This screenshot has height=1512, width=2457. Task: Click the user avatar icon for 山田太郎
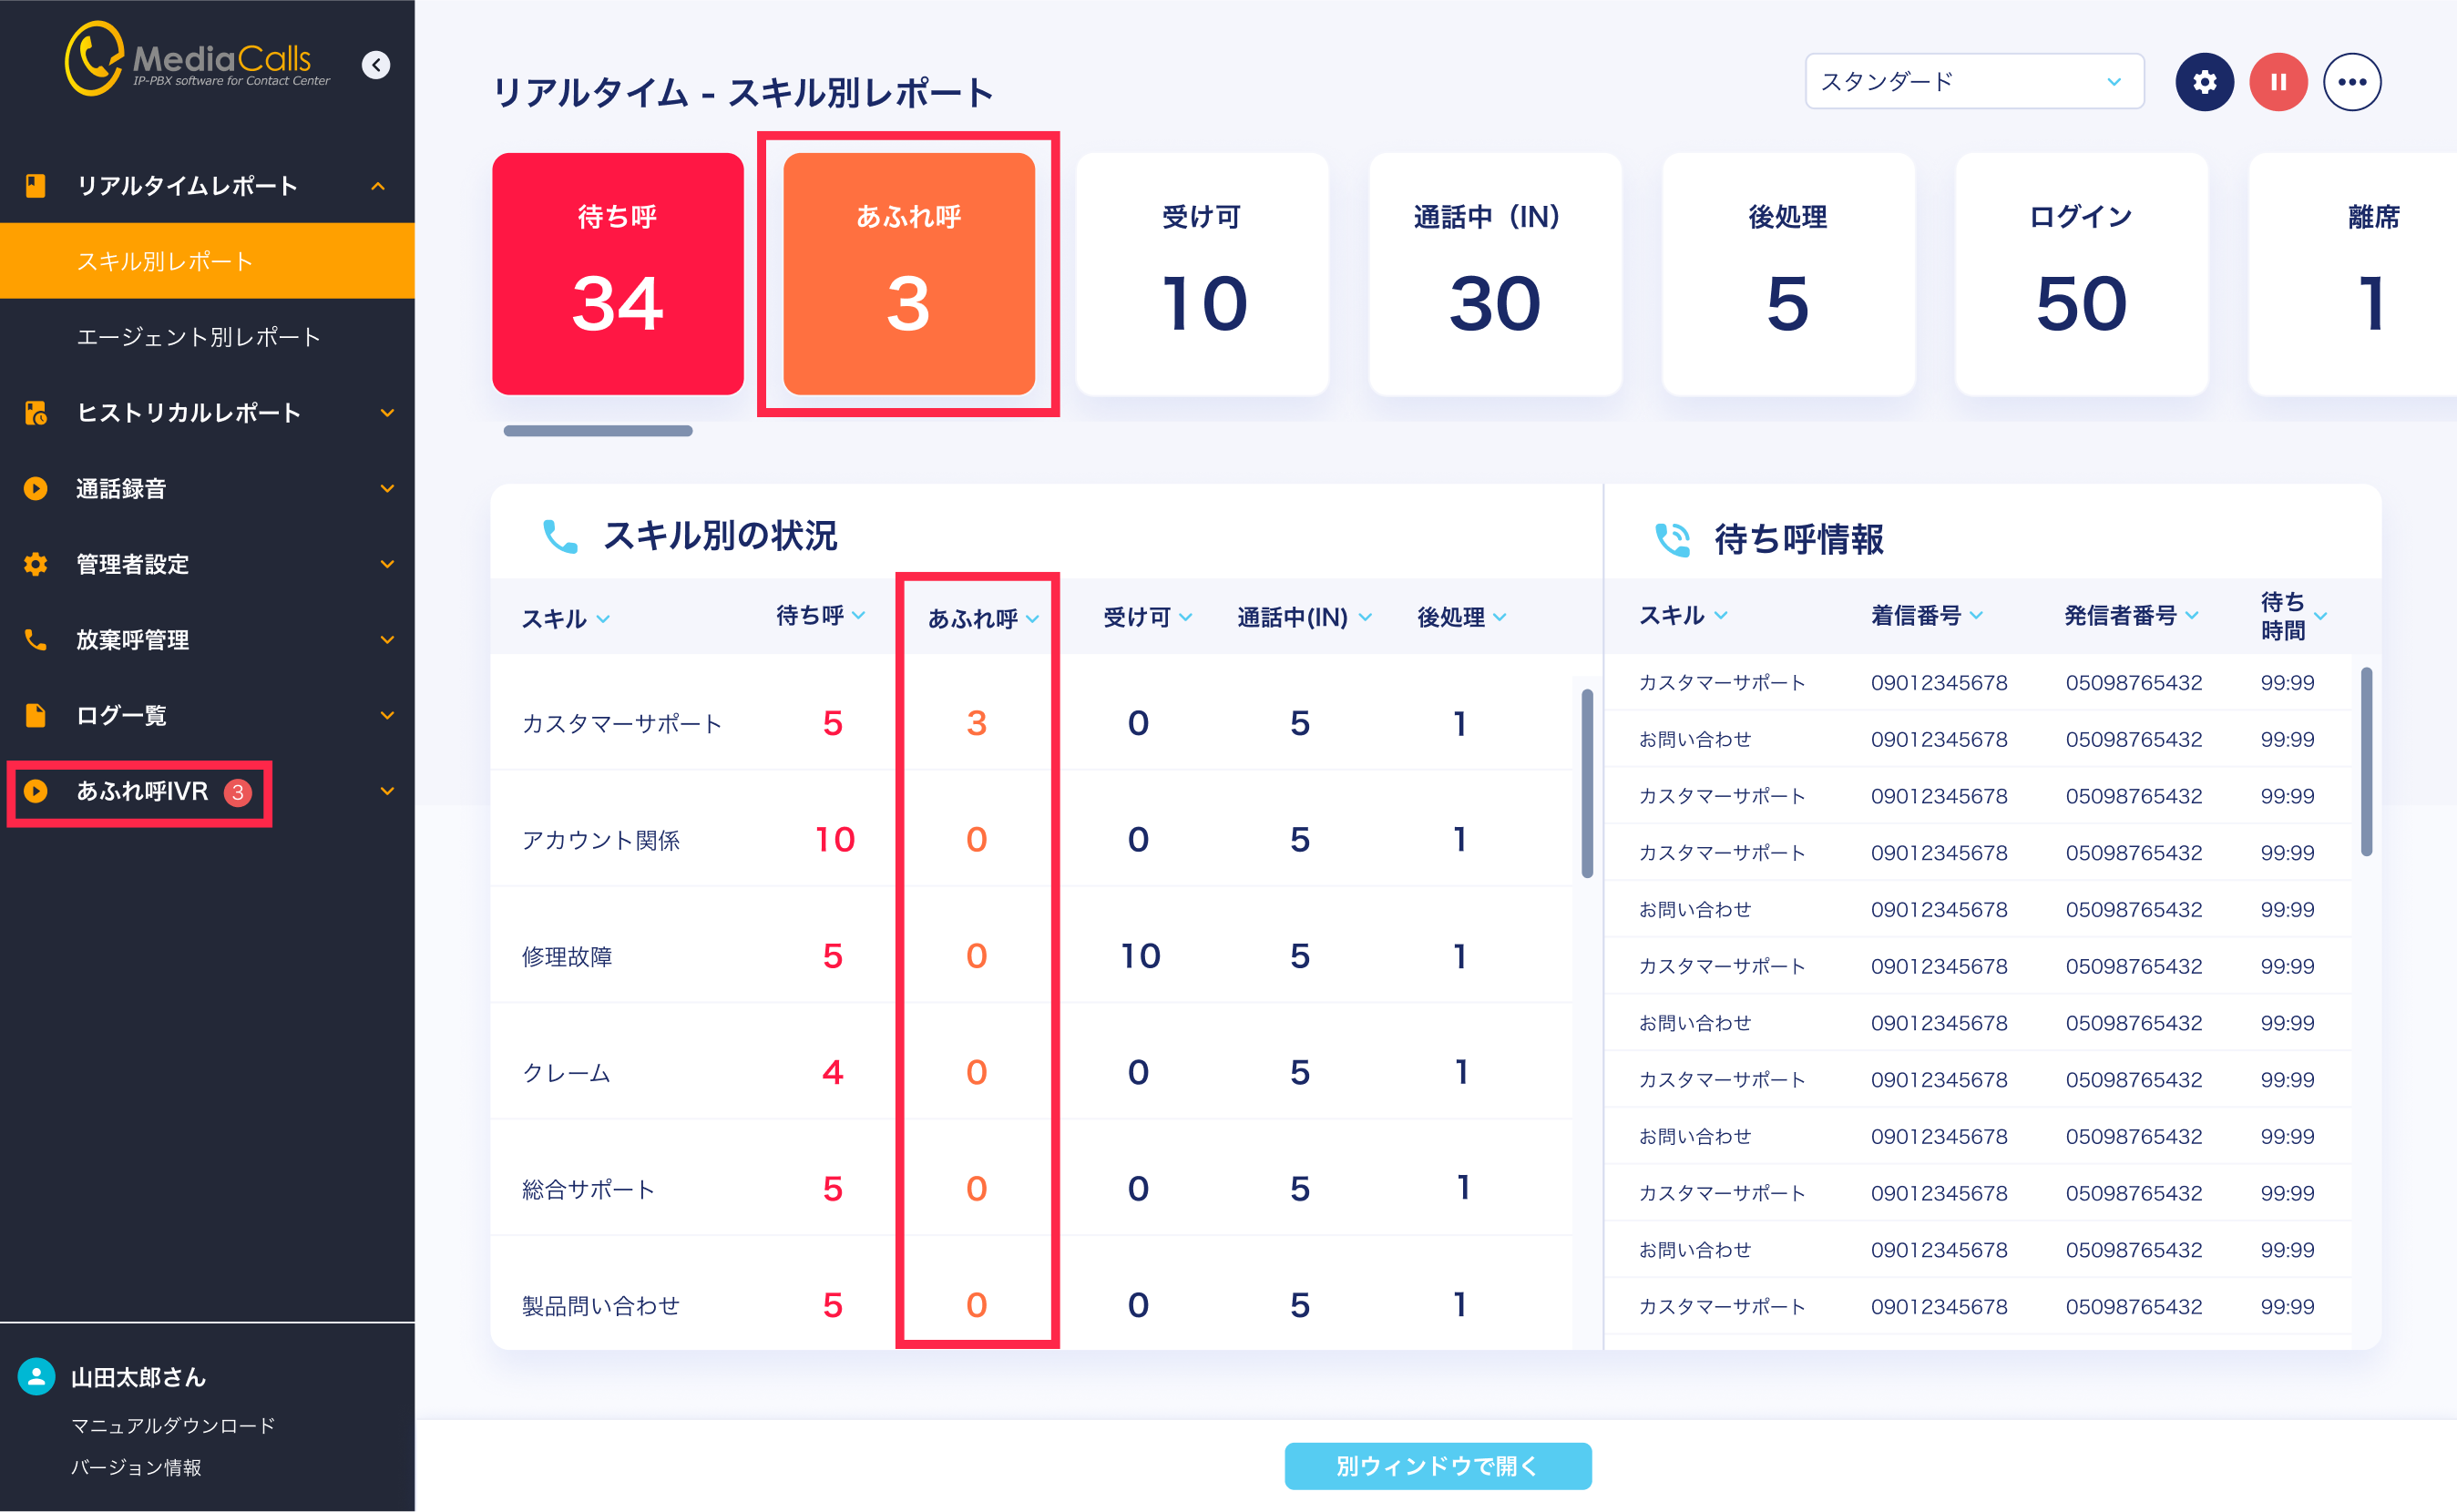(37, 1376)
